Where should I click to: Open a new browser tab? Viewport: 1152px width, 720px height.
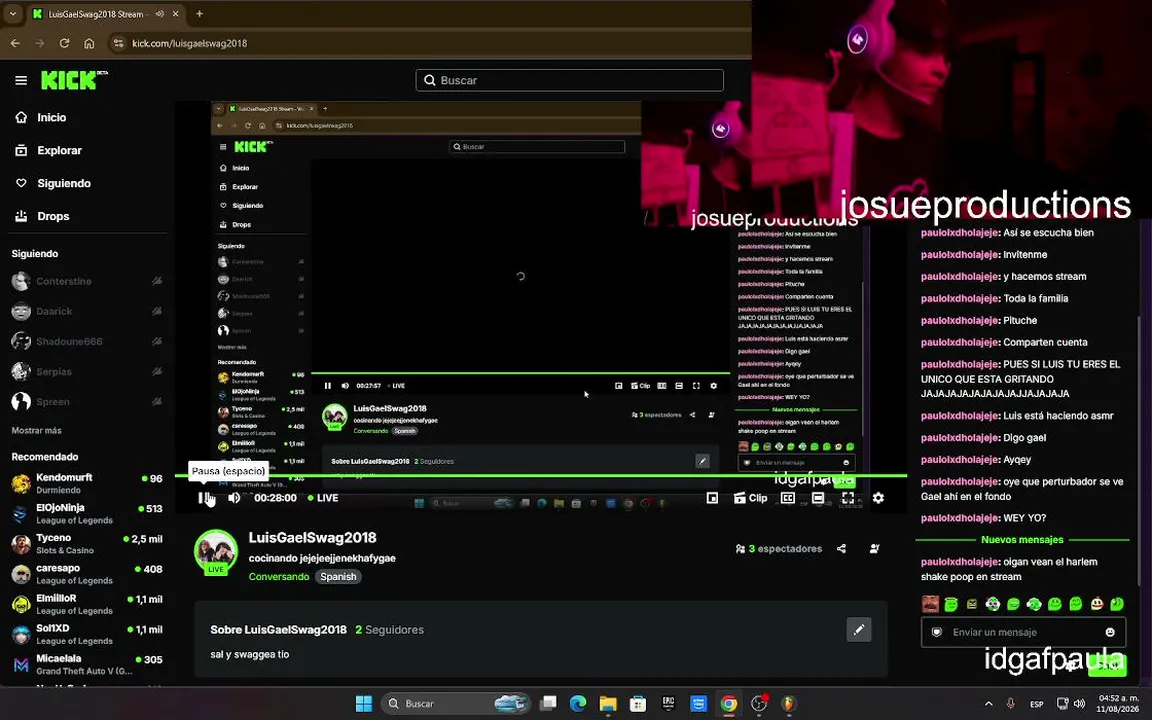pos(199,14)
